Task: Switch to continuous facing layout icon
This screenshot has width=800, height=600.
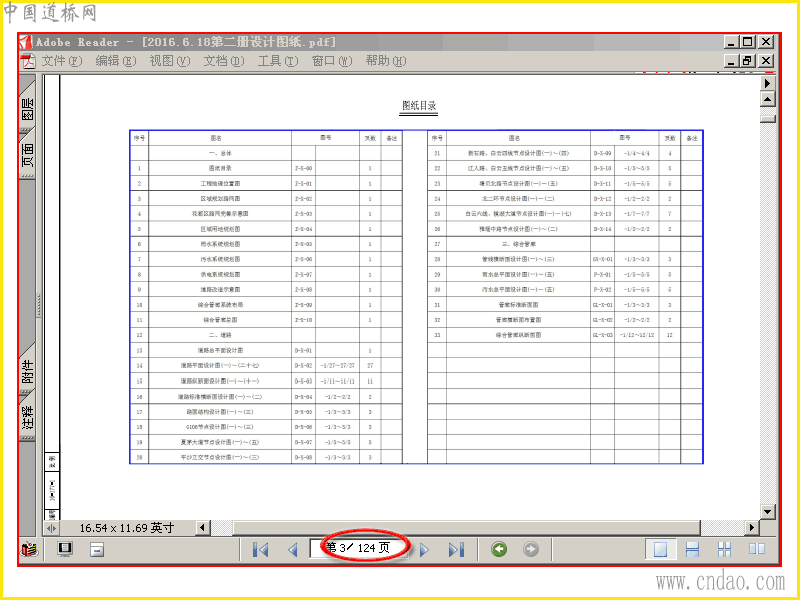Action: [x=724, y=549]
